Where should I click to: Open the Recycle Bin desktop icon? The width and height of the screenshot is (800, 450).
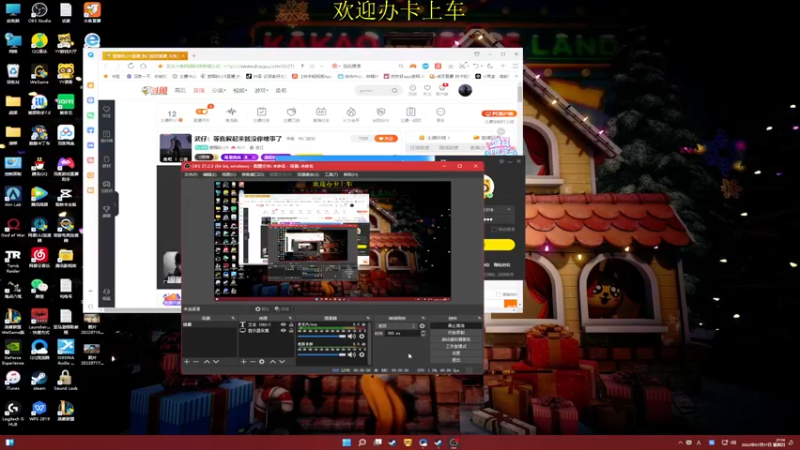point(13,73)
